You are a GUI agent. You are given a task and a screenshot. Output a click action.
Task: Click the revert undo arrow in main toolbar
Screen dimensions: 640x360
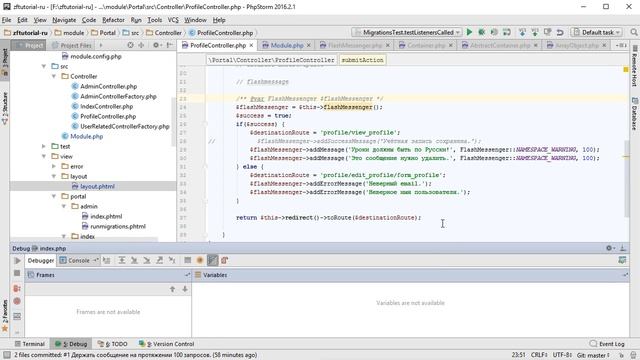point(560,32)
